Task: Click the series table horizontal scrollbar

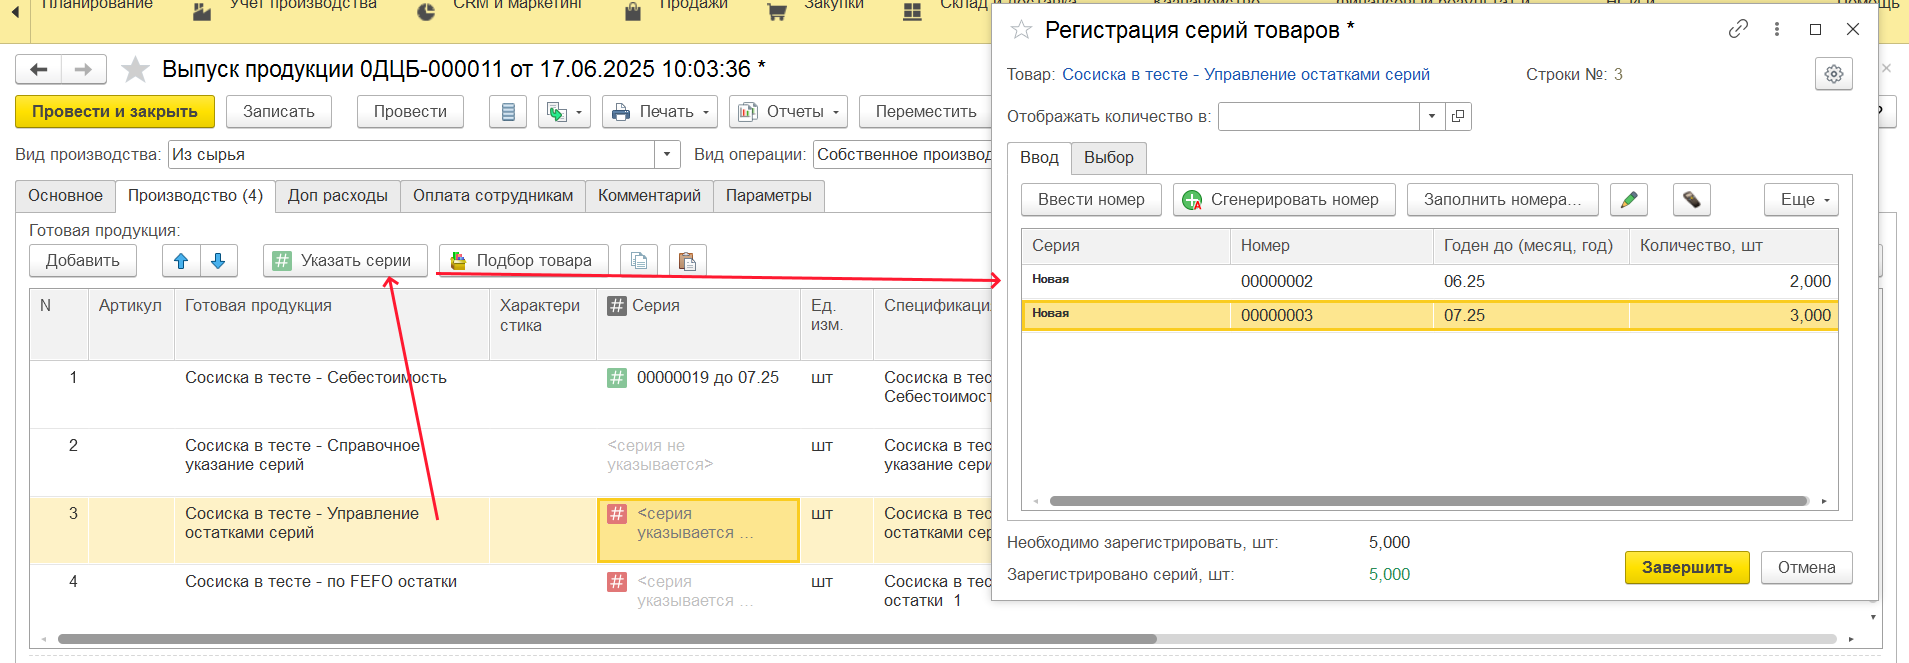Action: 1428,501
